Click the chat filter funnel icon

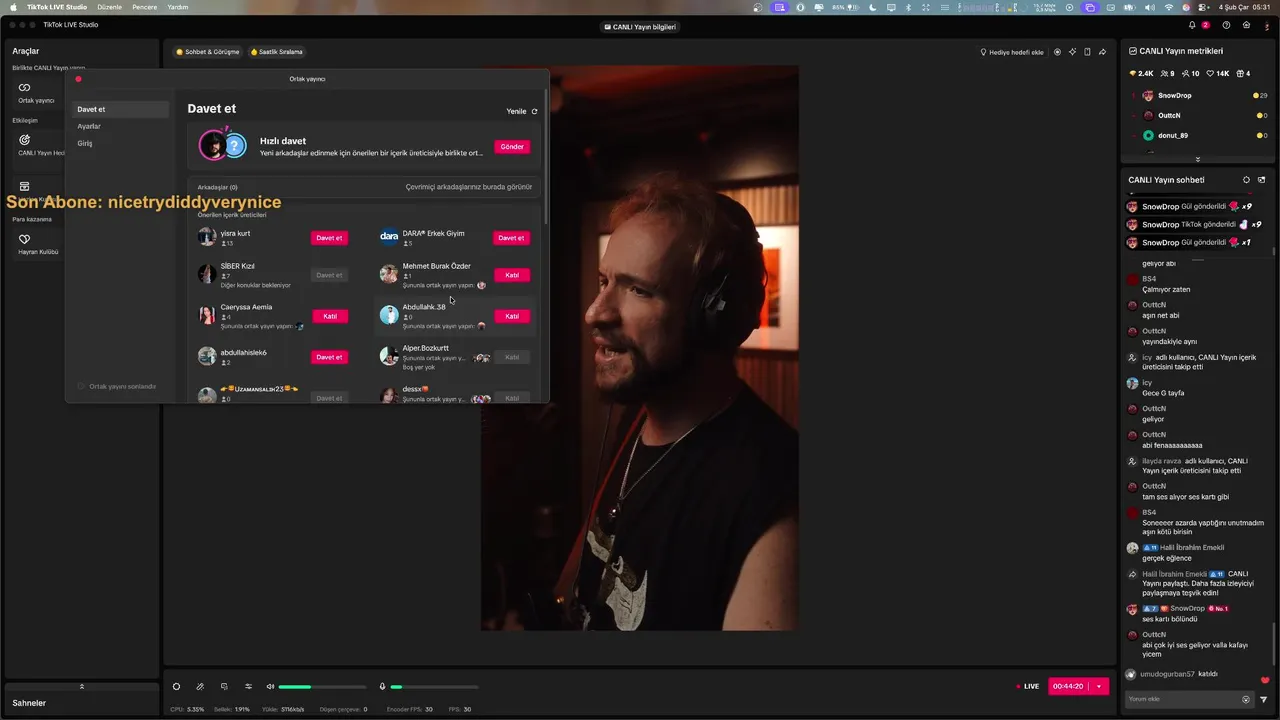pos(1264,699)
